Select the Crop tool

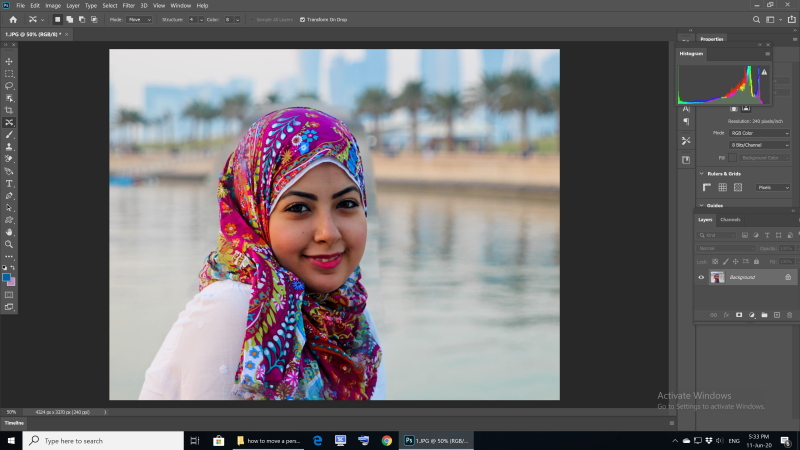(9, 110)
